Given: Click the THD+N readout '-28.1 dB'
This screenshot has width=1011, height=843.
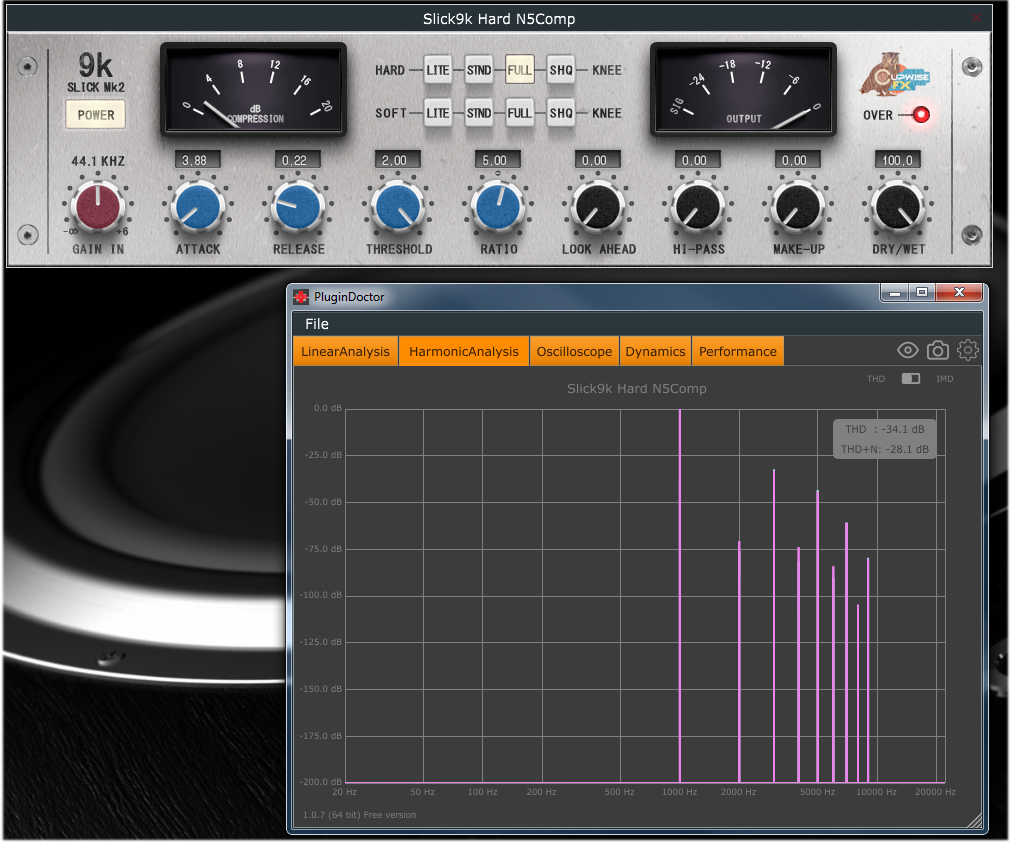Looking at the screenshot, I should 907,449.
